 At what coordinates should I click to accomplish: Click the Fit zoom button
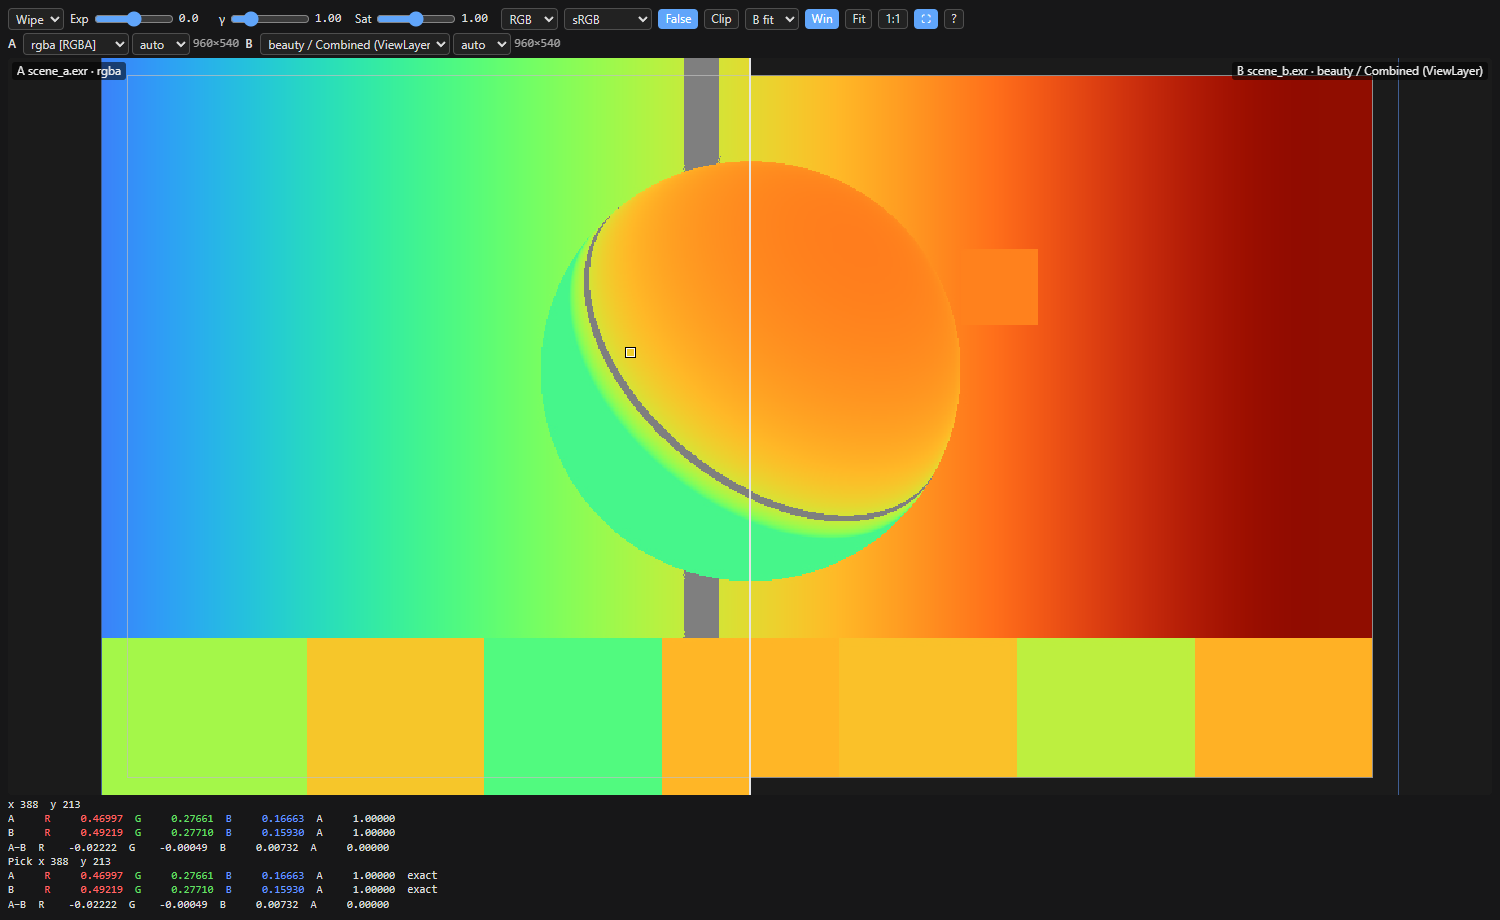point(859,19)
